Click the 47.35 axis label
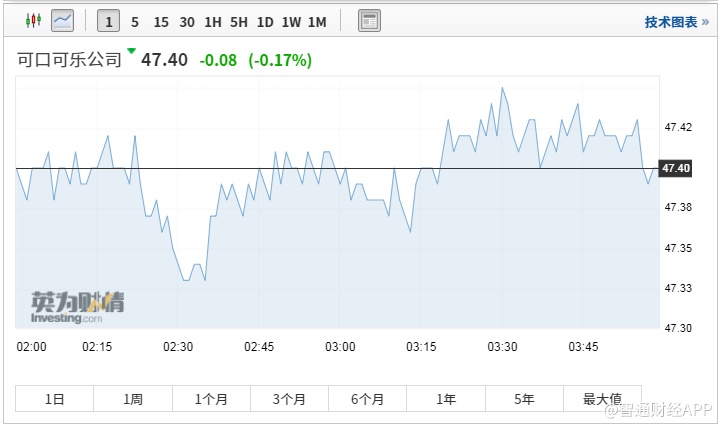722x429 pixels. tap(678, 248)
